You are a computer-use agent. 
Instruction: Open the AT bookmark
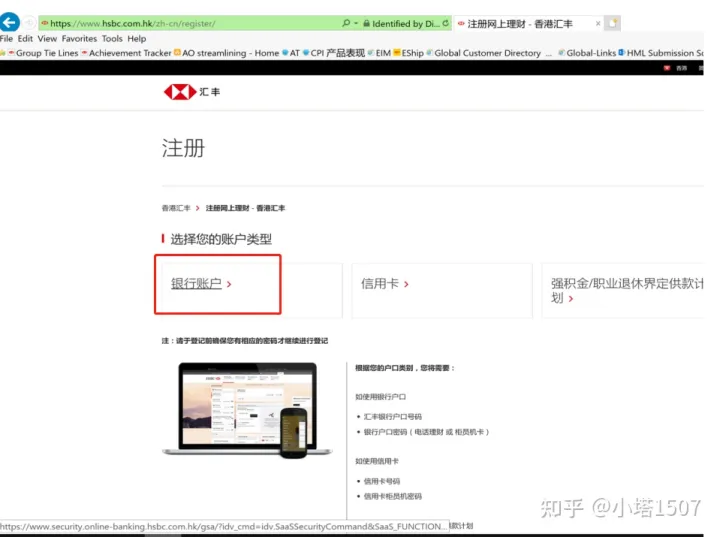pyautogui.click(x=291, y=53)
